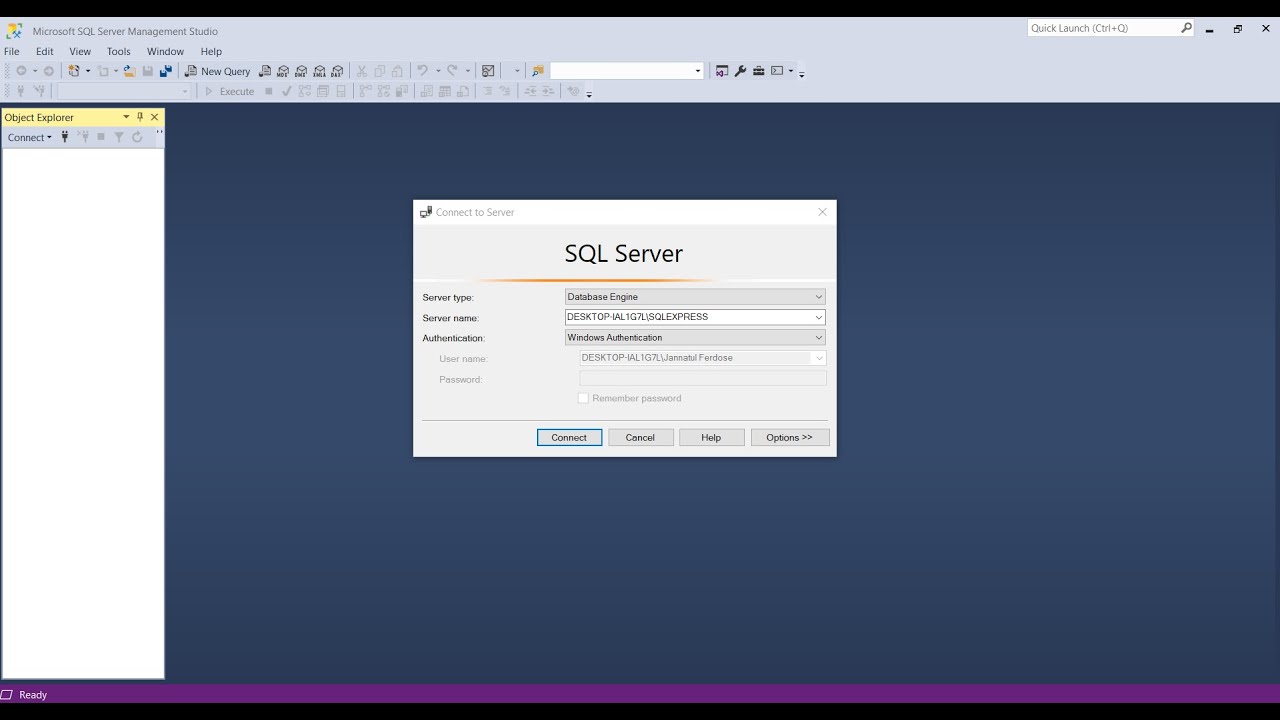Open the Activity Monitor icon

click(488, 71)
